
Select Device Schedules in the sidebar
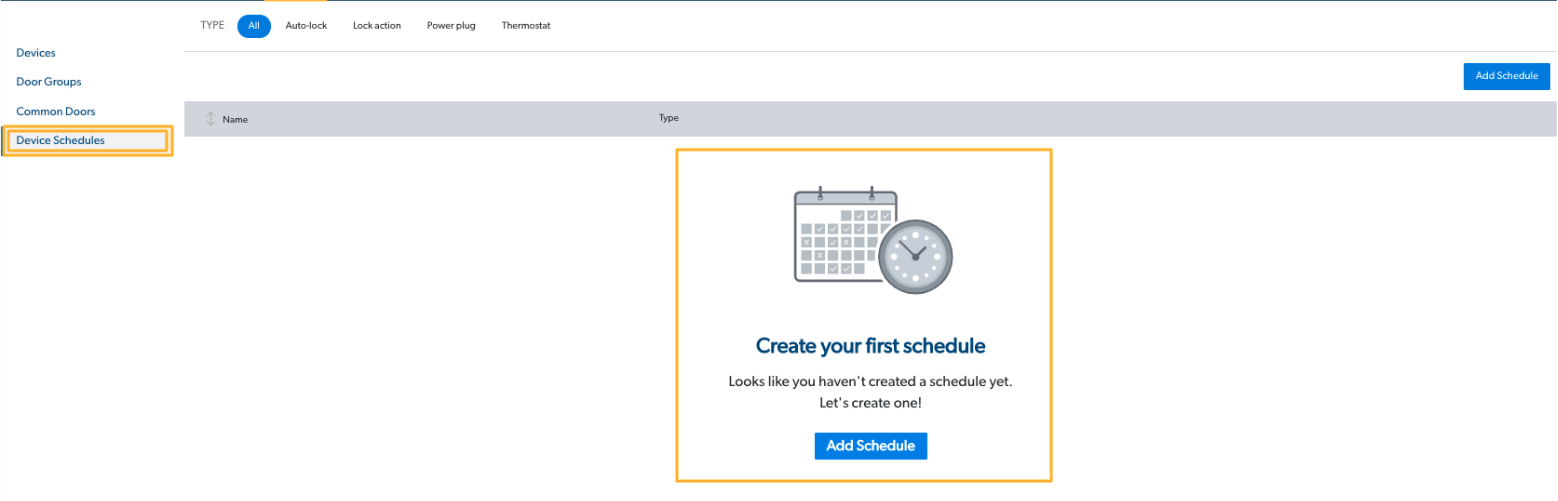point(87,140)
